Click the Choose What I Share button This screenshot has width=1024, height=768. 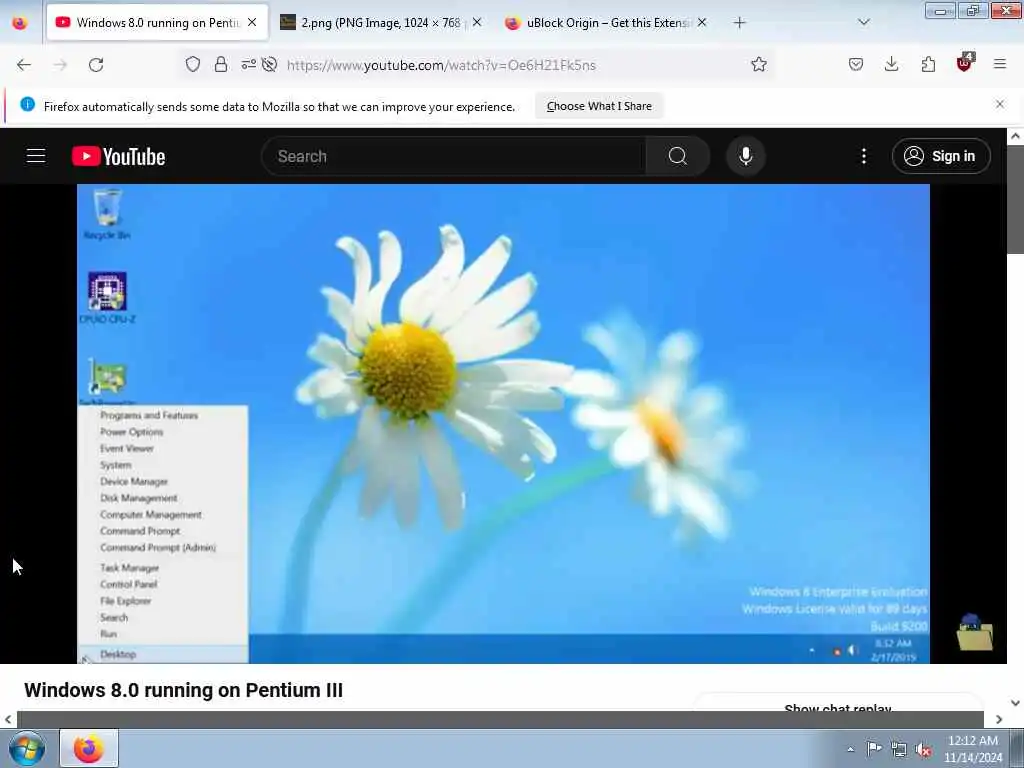click(599, 106)
